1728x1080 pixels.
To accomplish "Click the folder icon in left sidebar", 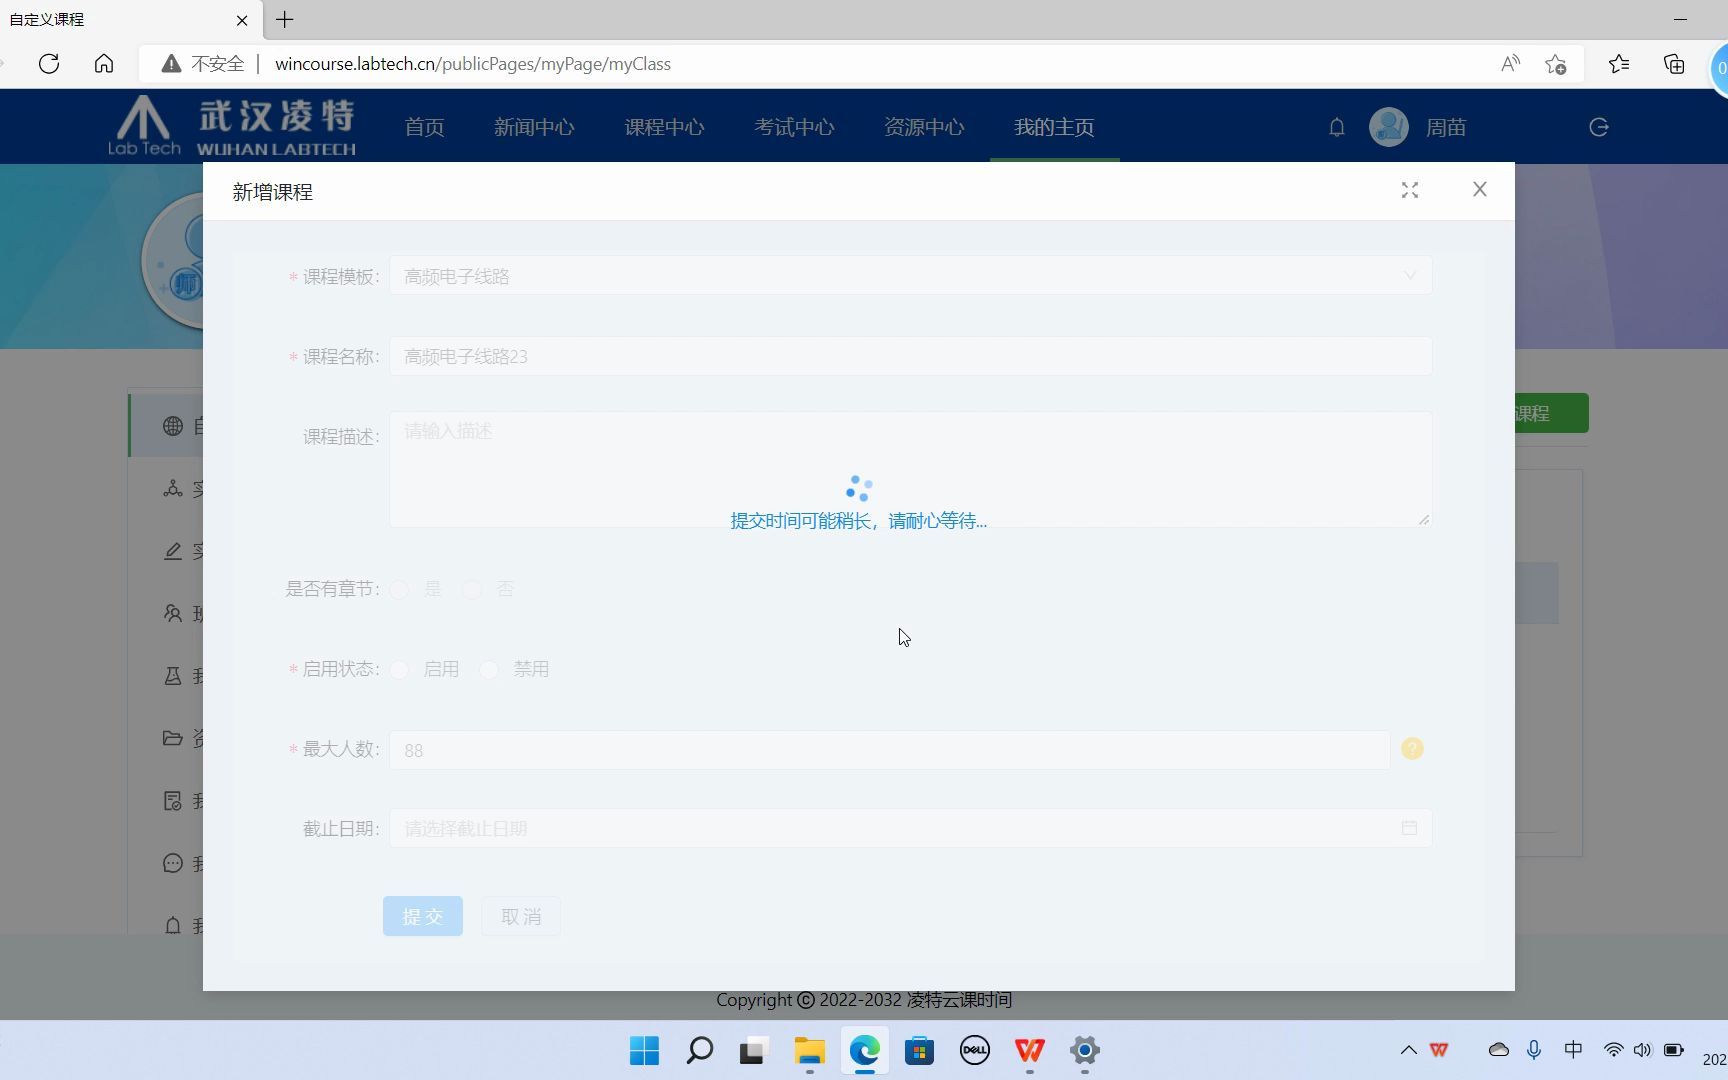I will 173,738.
